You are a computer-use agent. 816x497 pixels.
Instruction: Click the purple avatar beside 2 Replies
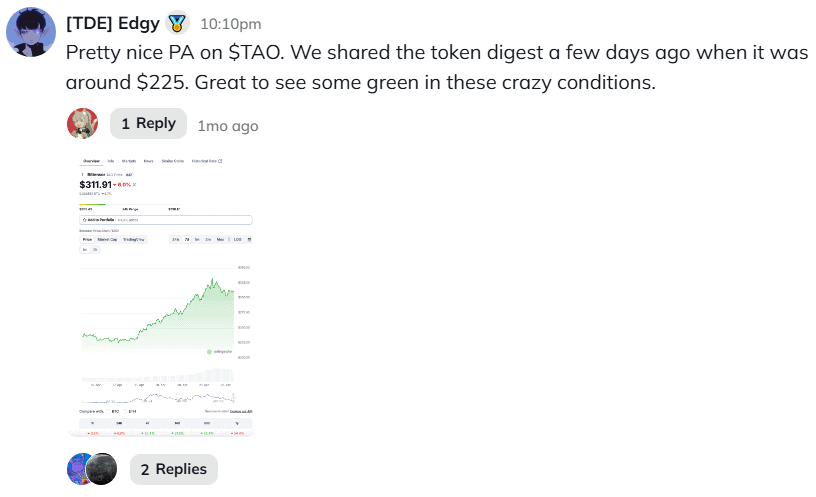point(82,469)
